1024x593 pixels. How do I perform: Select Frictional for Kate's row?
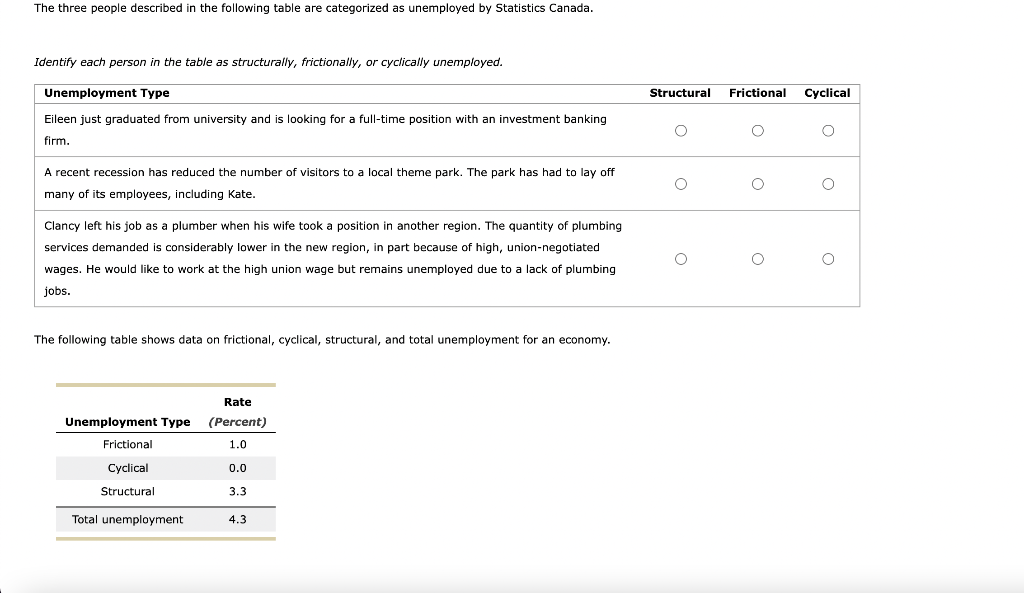click(x=758, y=182)
